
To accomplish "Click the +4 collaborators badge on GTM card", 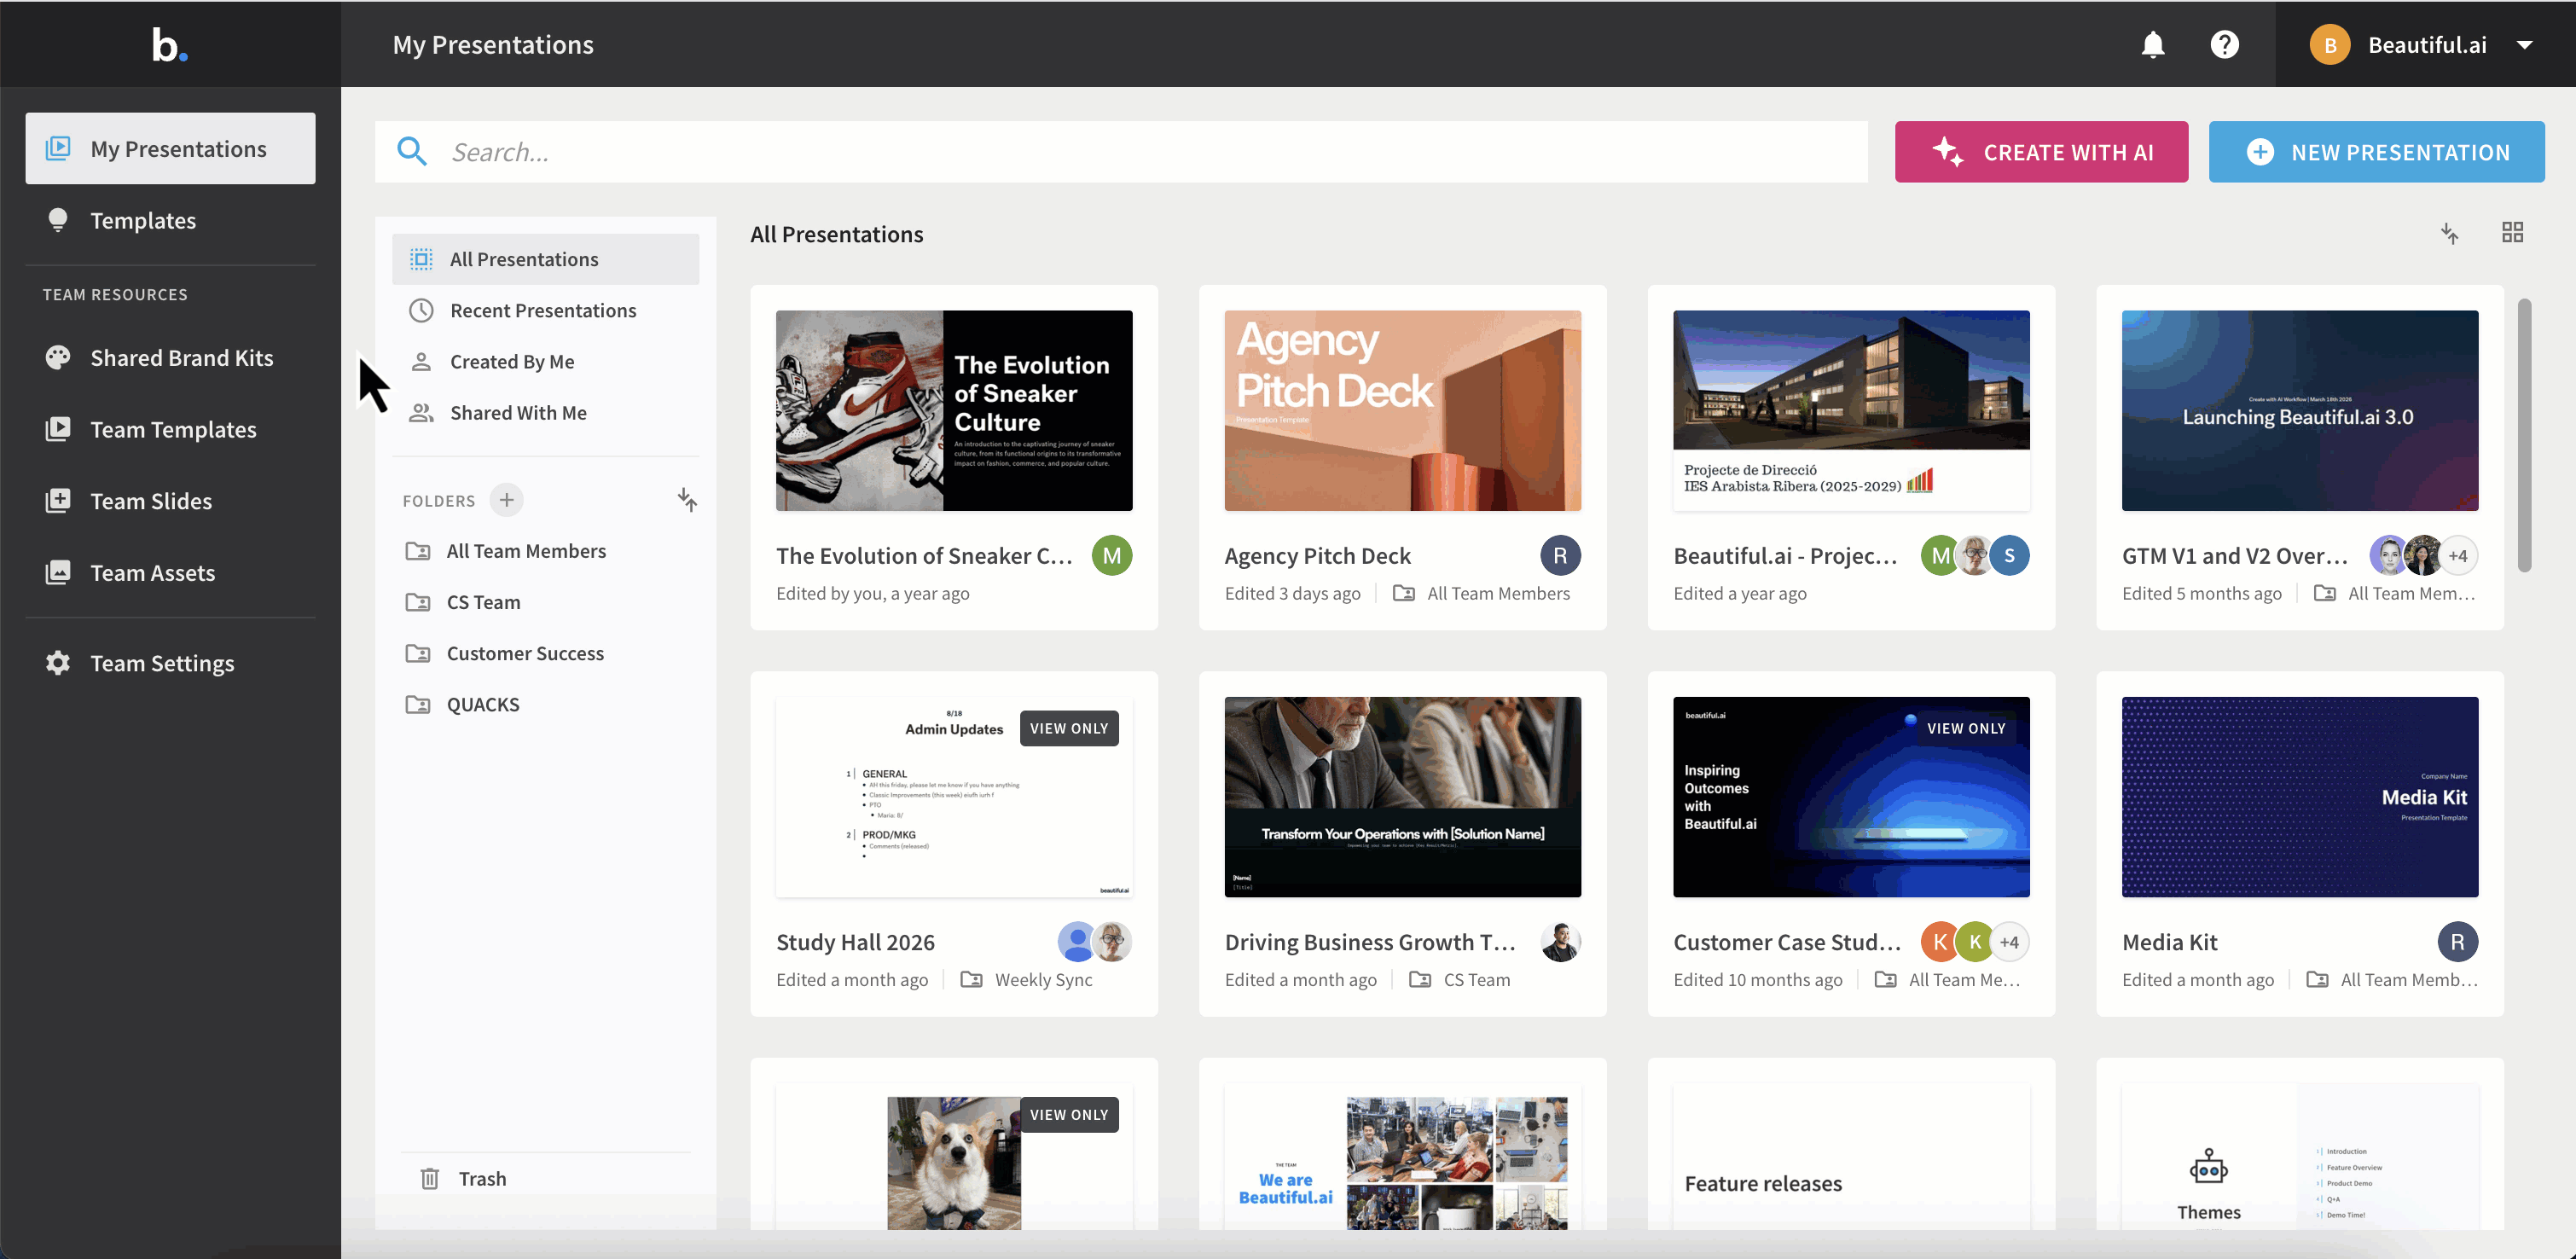I will pos(2458,556).
